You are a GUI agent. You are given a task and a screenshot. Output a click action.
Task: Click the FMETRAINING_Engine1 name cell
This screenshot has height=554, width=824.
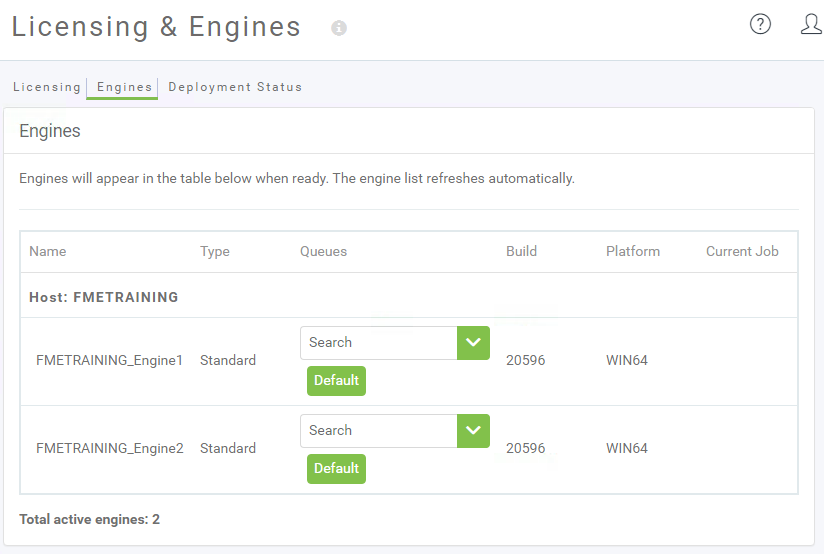pos(109,360)
